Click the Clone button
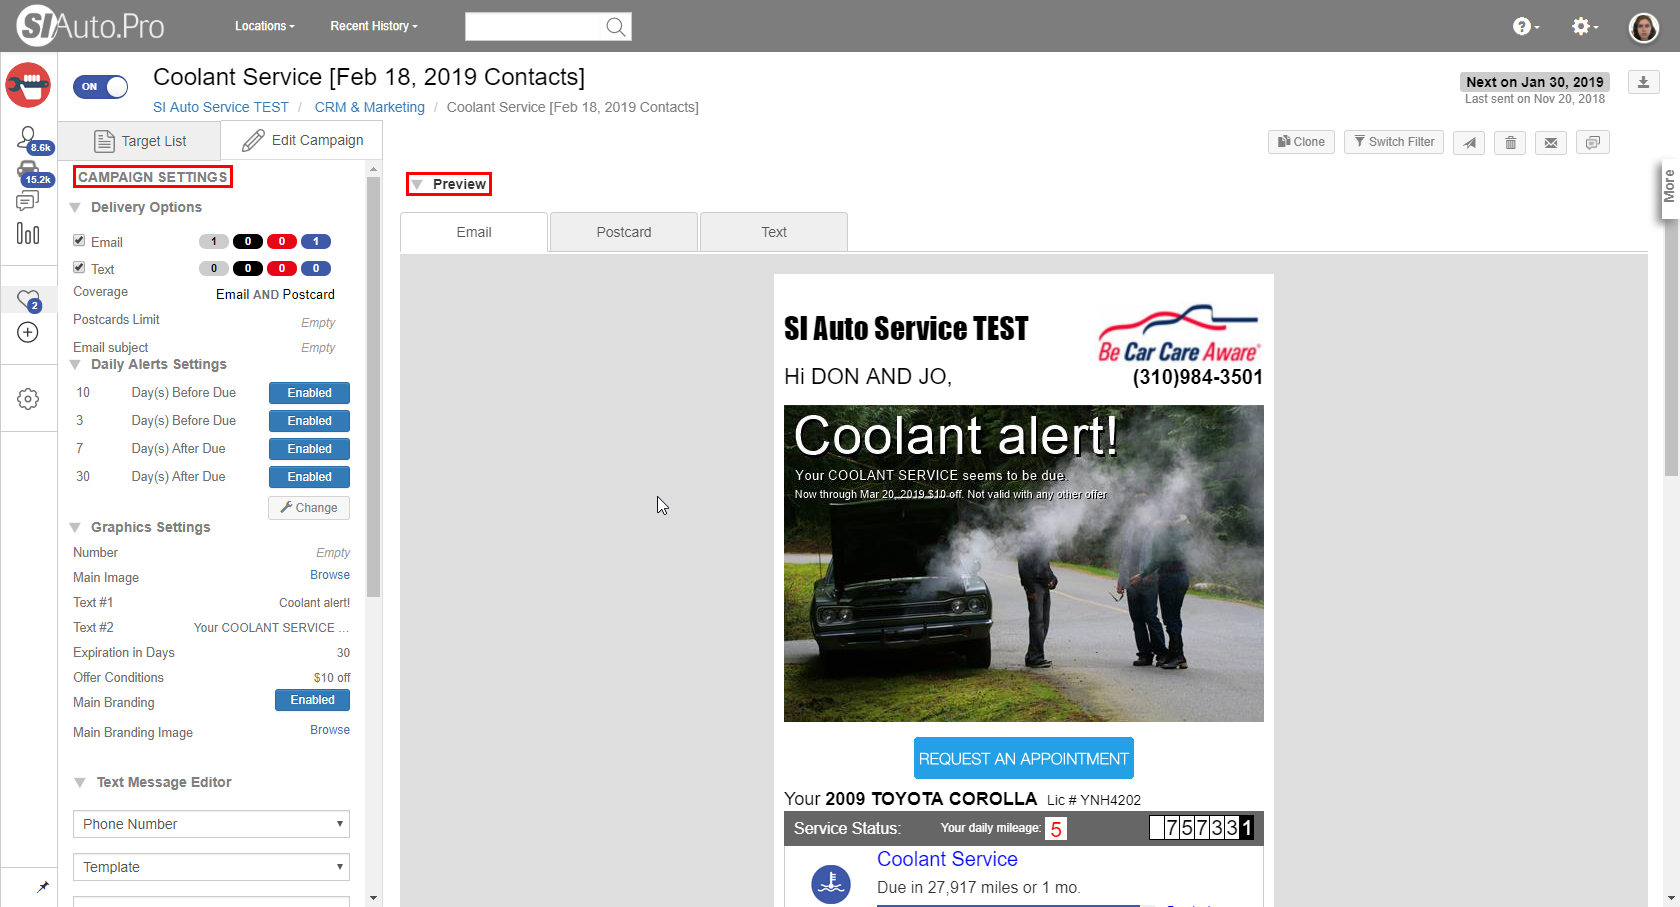Viewport: 1680px width, 907px height. coord(1301,142)
